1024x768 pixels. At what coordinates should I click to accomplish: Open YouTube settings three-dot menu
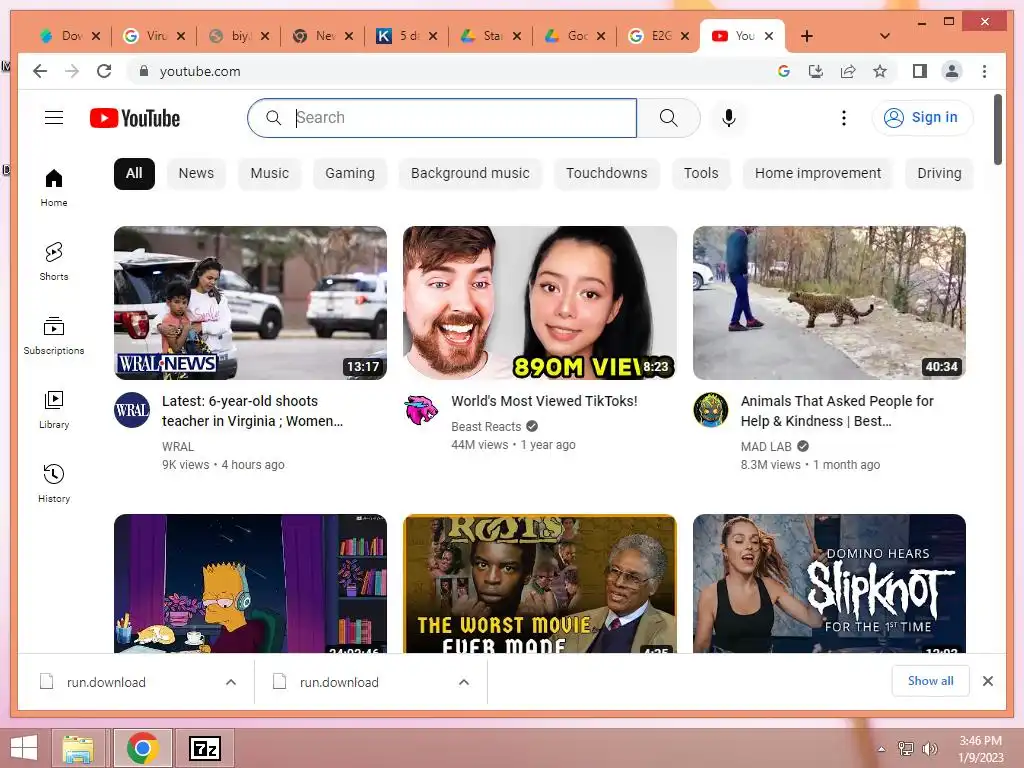tap(844, 118)
